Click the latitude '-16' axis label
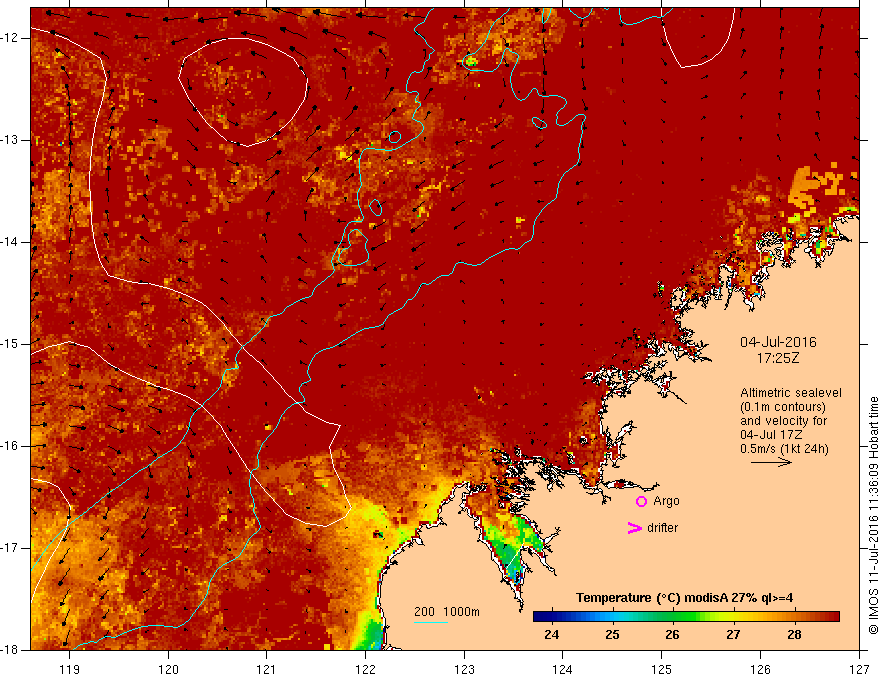The height and width of the screenshot is (680, 880). pyautogui.click(x=10, y=446)
